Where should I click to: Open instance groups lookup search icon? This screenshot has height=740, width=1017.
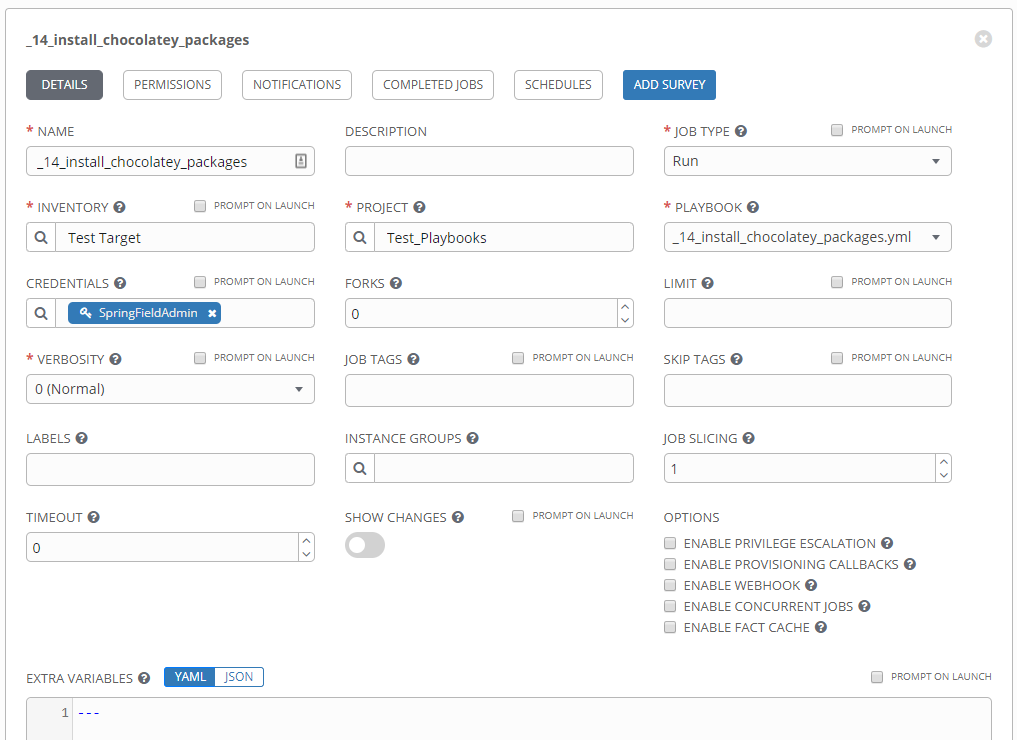[x=360, y=468]
